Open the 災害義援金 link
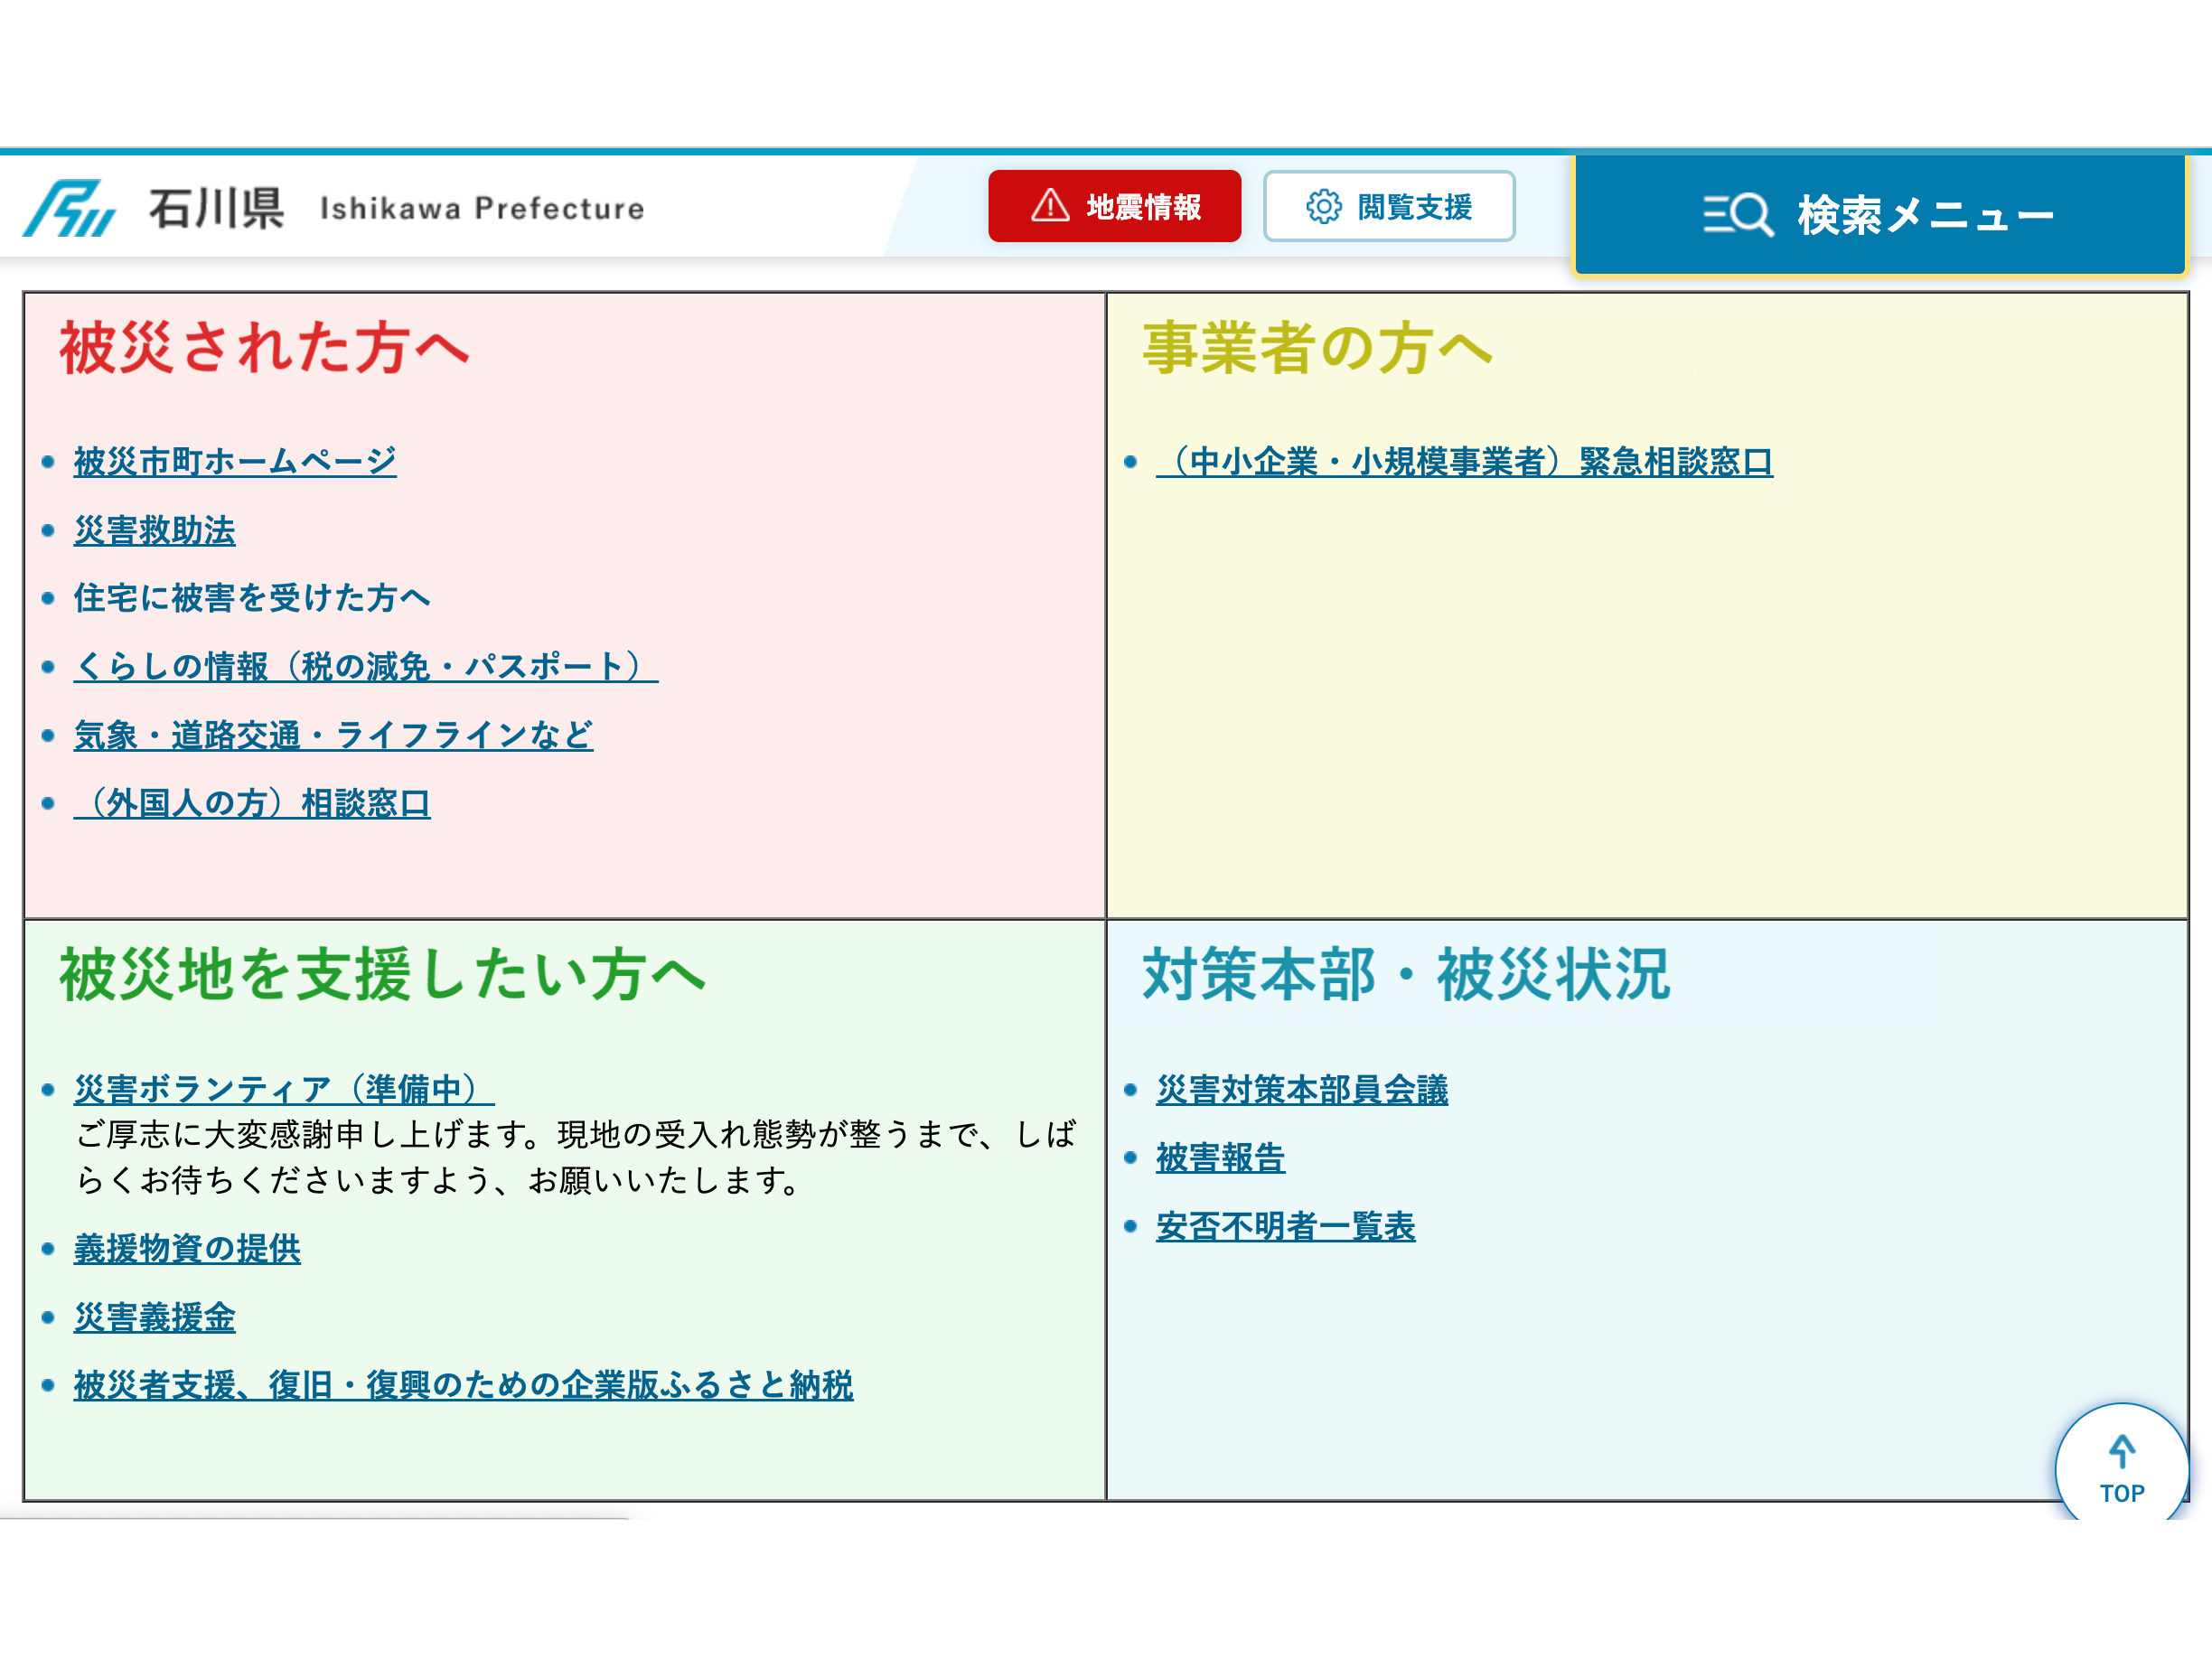Viewport: 2212px width, 1659px height. pyautogui.click(x=154, y=1317)
